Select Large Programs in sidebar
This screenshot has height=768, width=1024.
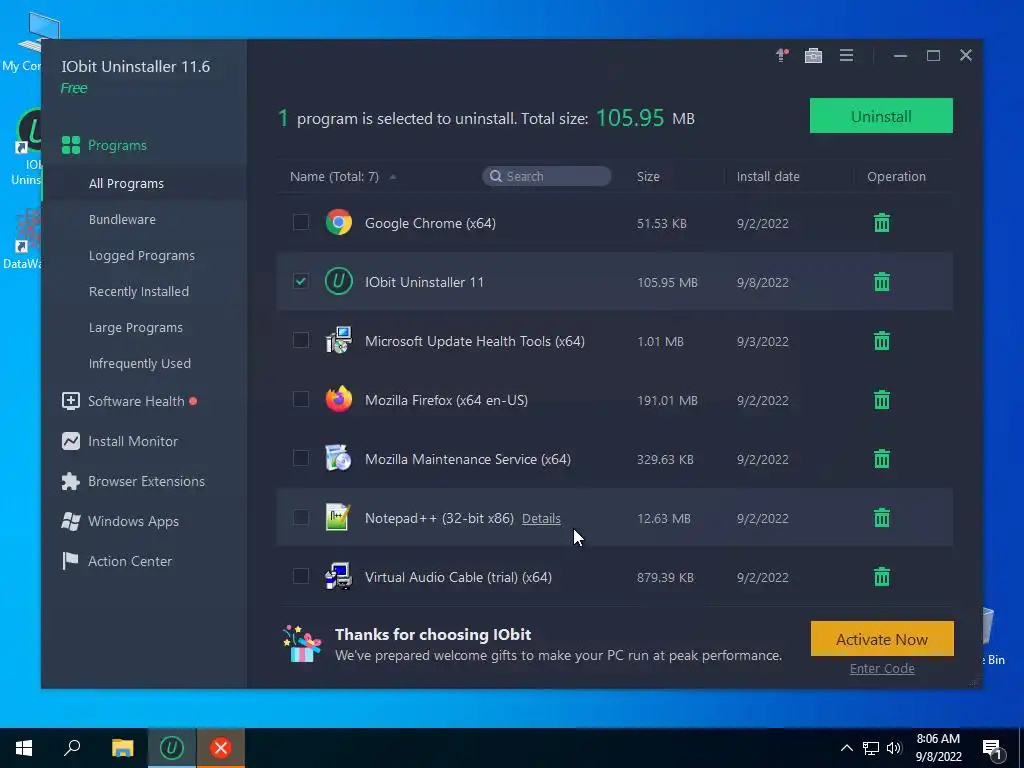point(136,327)
